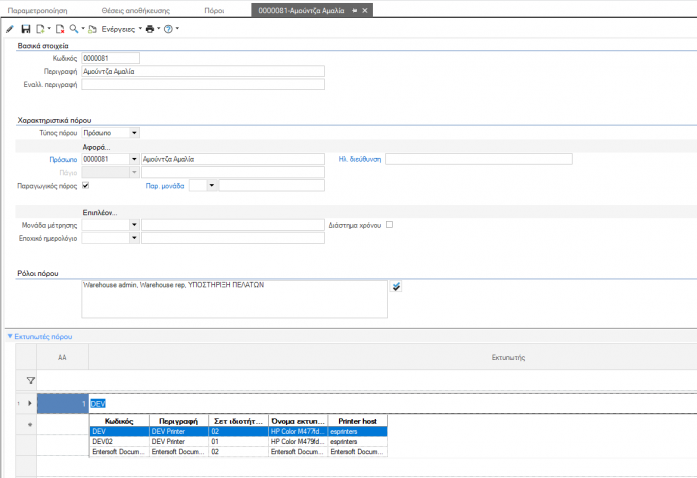Image resolution: width=697 pixels, height=478 pixels.
Task: Open the Εποχικό ημερολόγιο dropdown arrow
Action: [134, 238]
